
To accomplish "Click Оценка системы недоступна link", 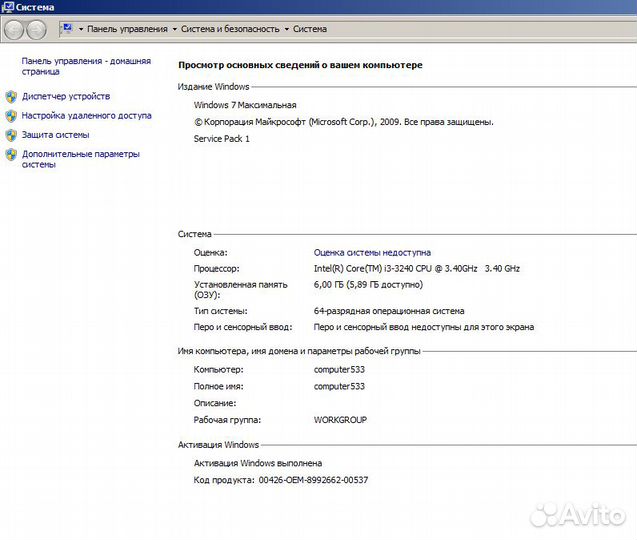I will 372,252.
